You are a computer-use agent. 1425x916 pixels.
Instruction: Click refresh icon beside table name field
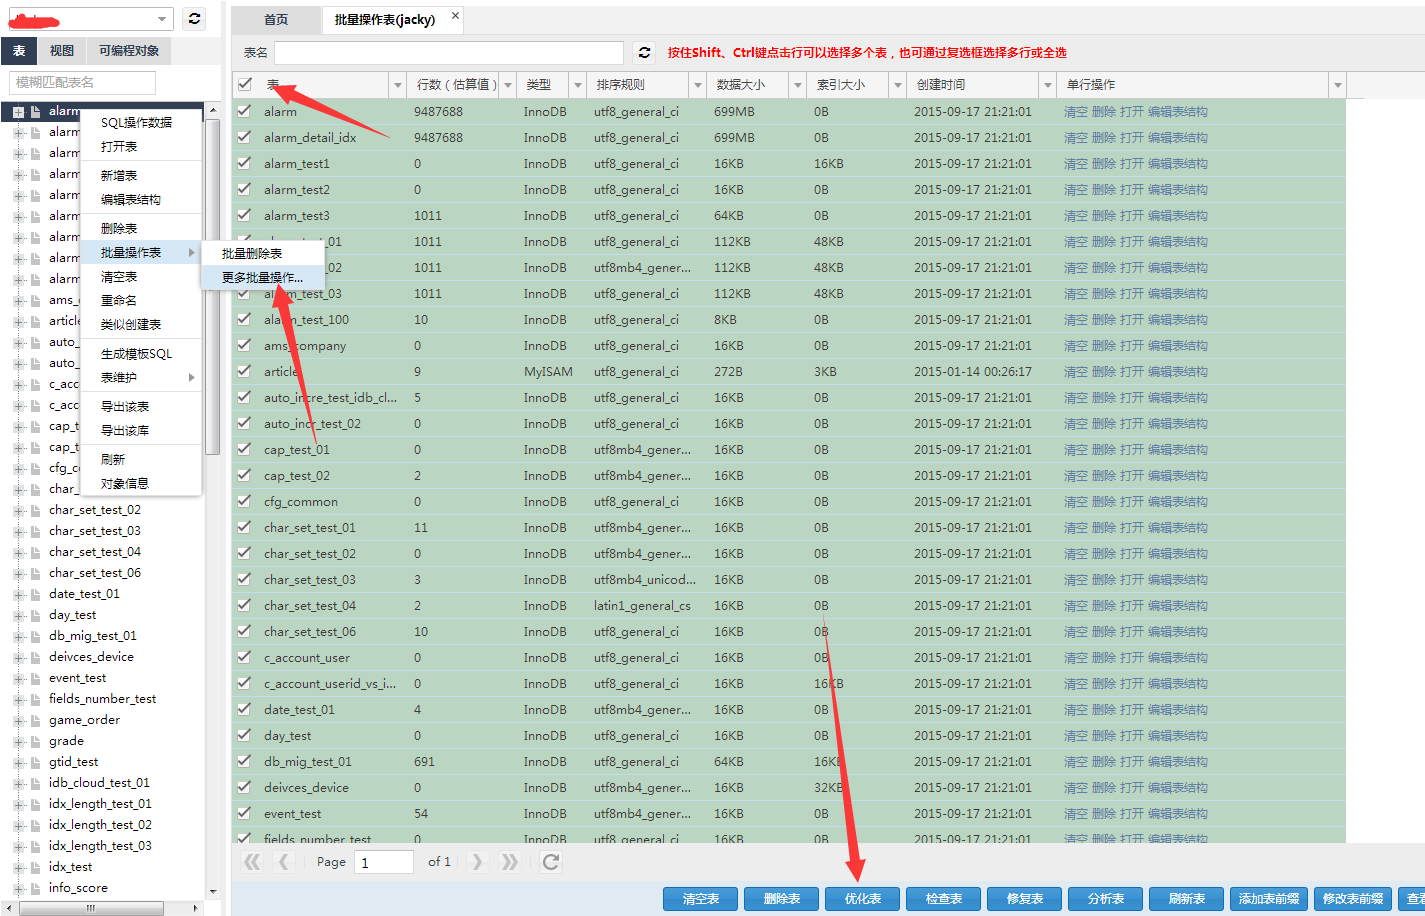click(645, 53)
